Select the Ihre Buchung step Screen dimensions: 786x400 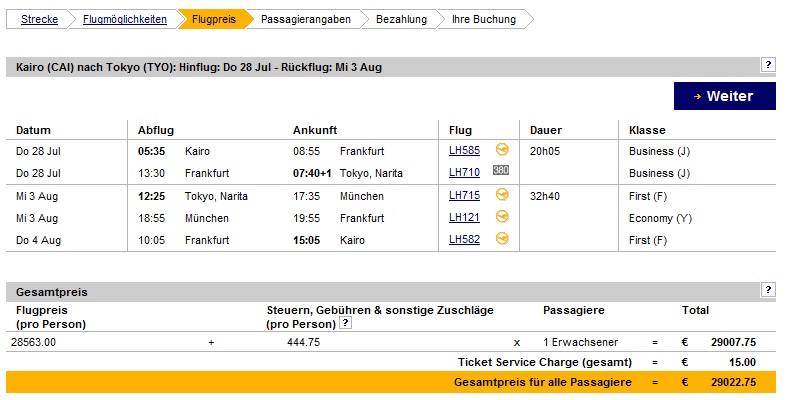(484, 20)
